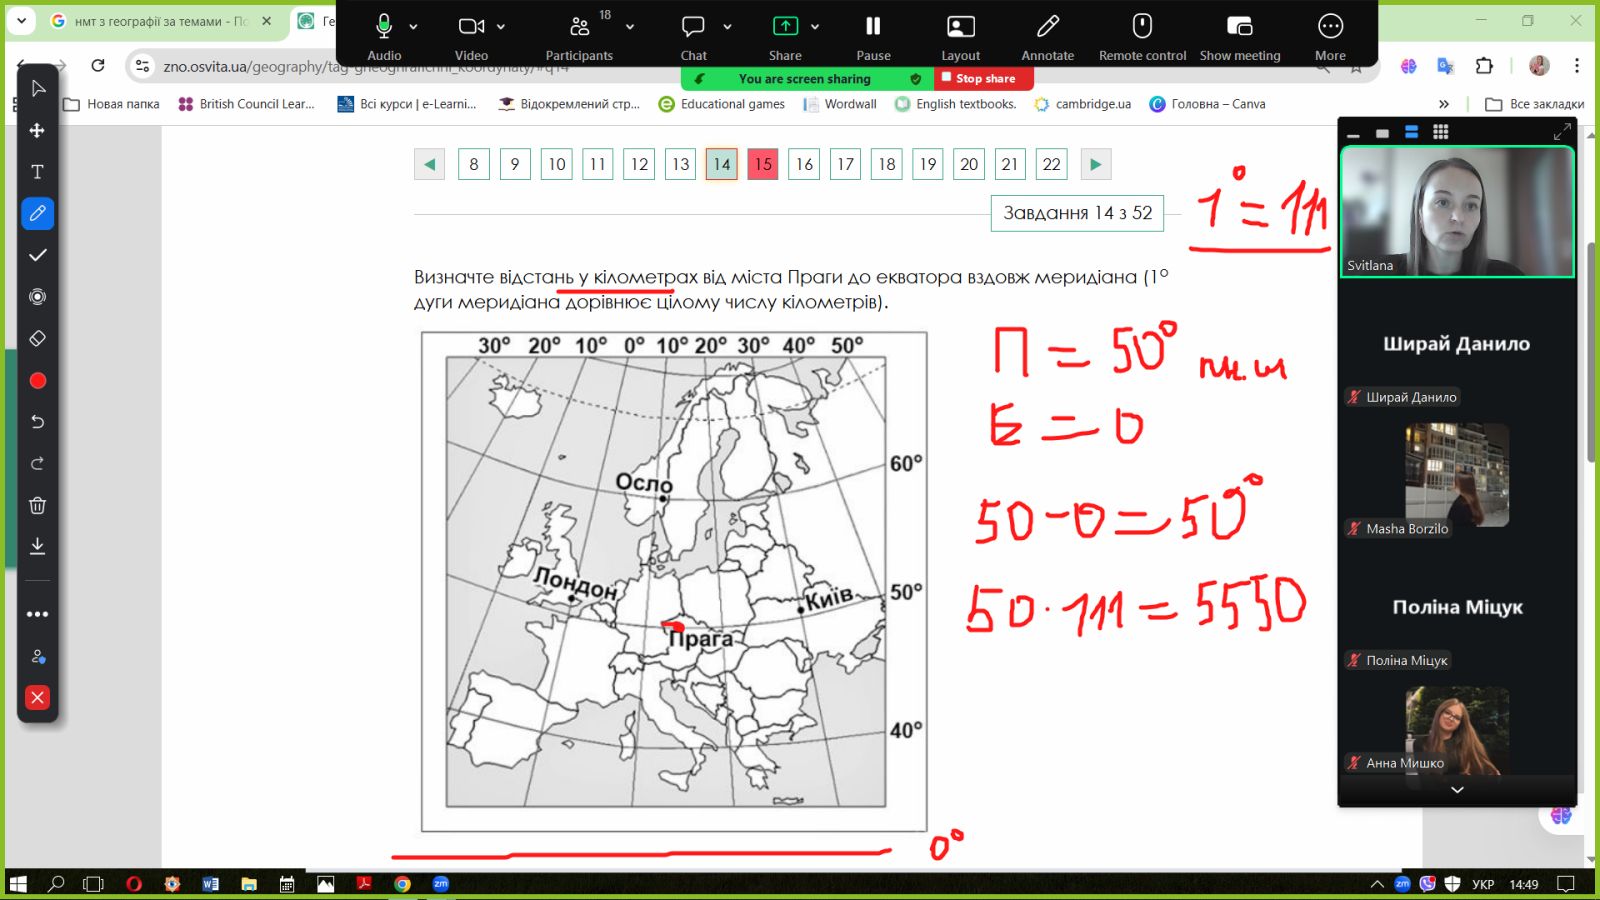Image resolution: width=1600 pixels, height=900 pixels.
Task: Save annotations with the download icon
Action: pos(37,546)
